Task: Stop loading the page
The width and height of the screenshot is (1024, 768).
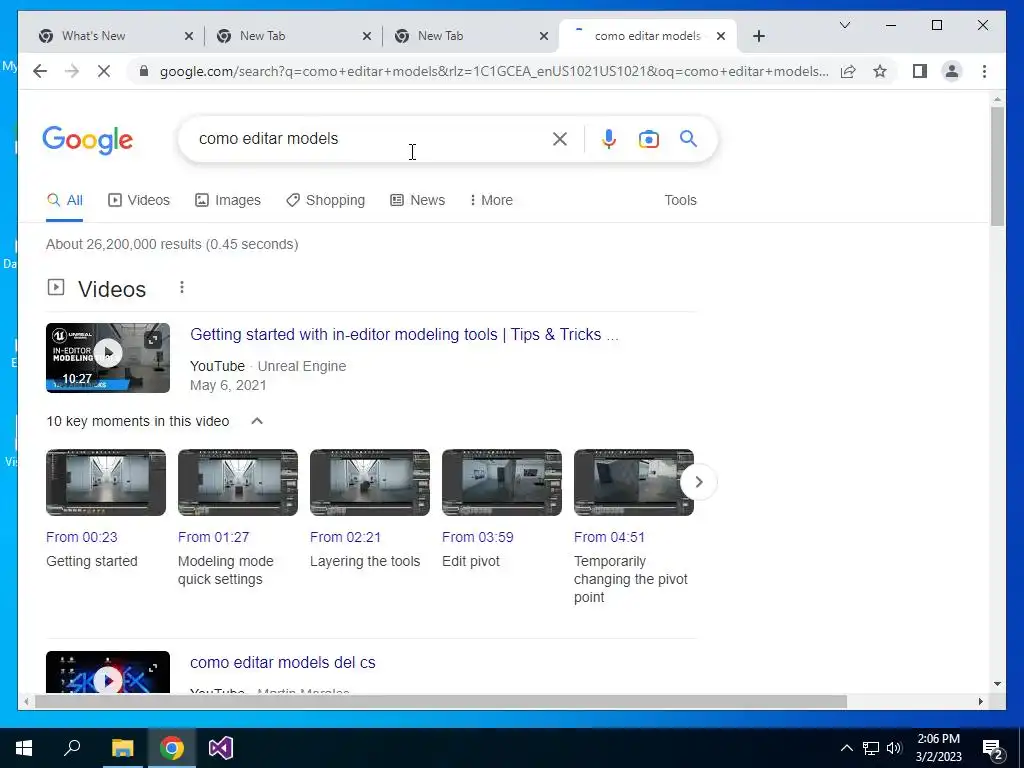Action: tap(104, 71)
